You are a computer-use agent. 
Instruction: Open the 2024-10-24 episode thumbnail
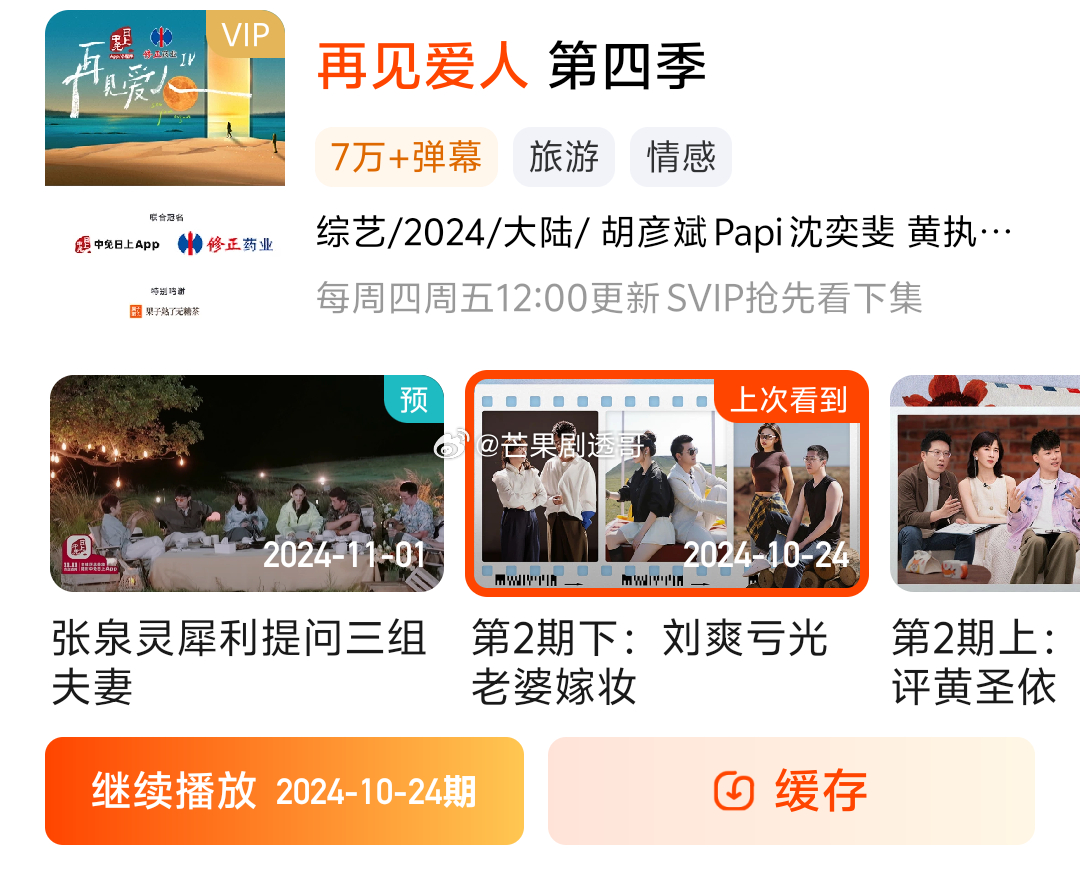coord(667,483)
